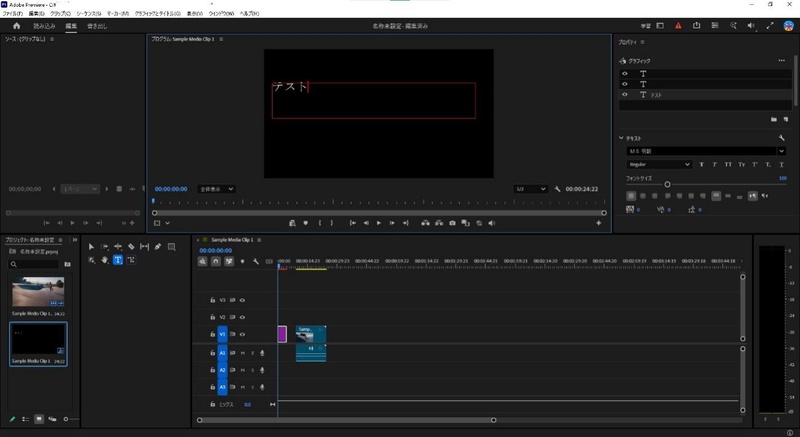Open the Properties panel menu icon
Viewport: 800px width, 437px height.
642,42
